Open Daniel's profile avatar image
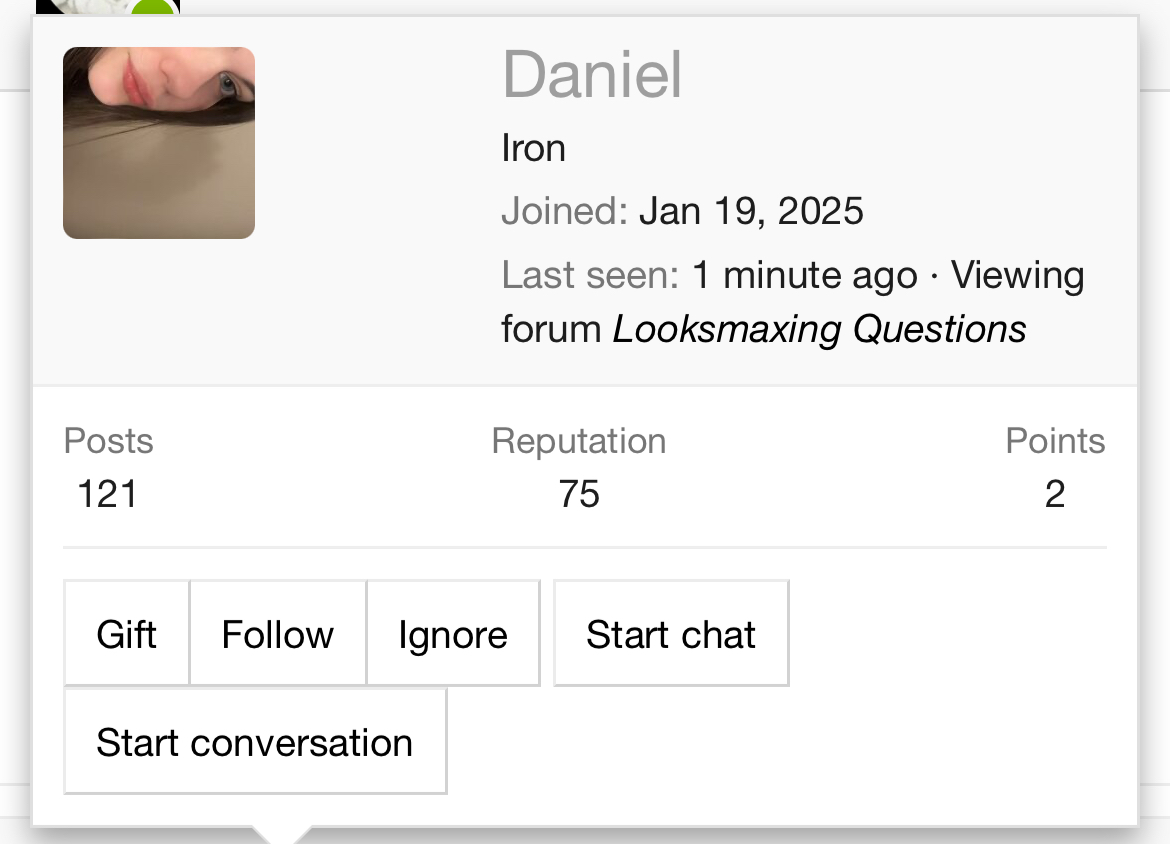This screenshot has width=1170, height=844. pos(159,143)
